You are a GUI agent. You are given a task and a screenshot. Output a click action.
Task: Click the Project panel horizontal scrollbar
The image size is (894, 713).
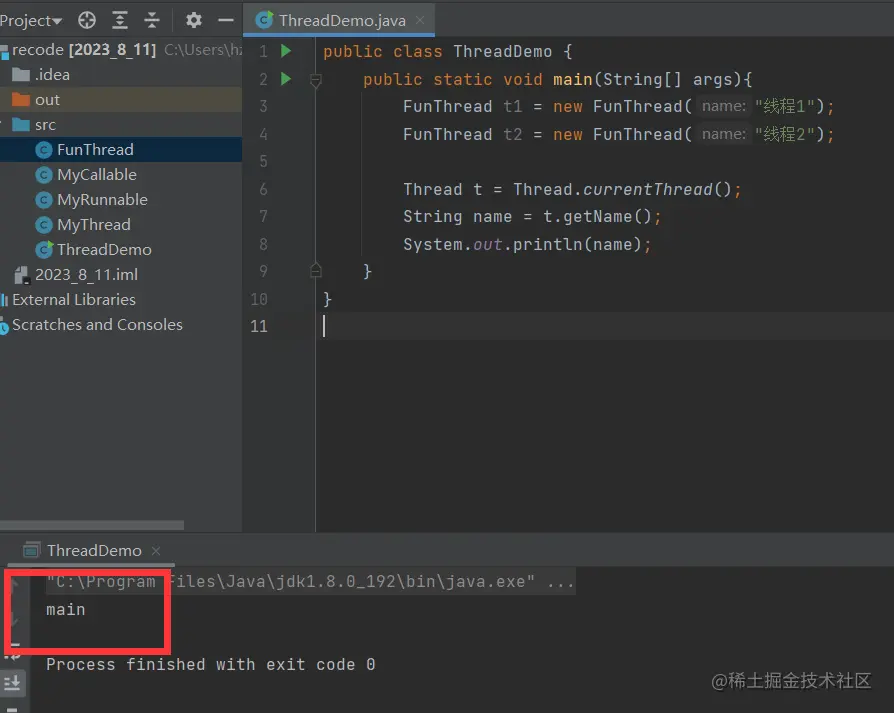(92, 524)
